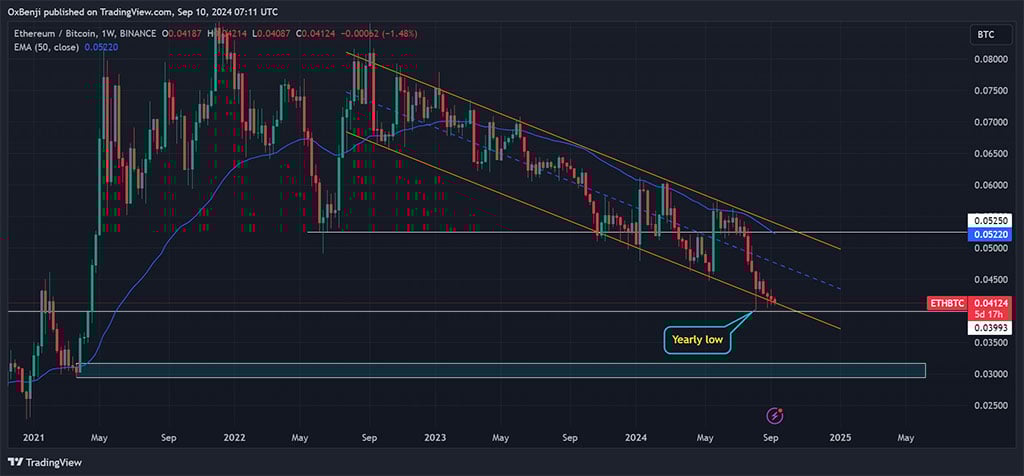This screenshot has width=1024, height=476.
Task: Select the ETHBTC price label
Action: point(946,303)
